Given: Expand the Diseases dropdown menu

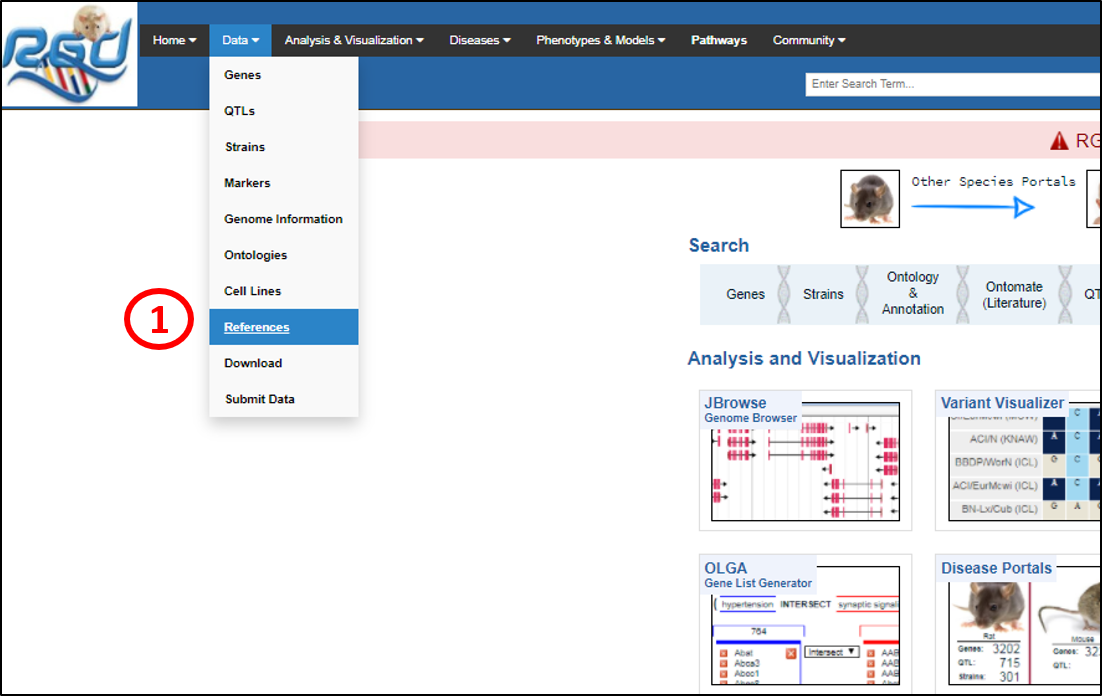Looking at the screenshot, I should click(480, 41).
